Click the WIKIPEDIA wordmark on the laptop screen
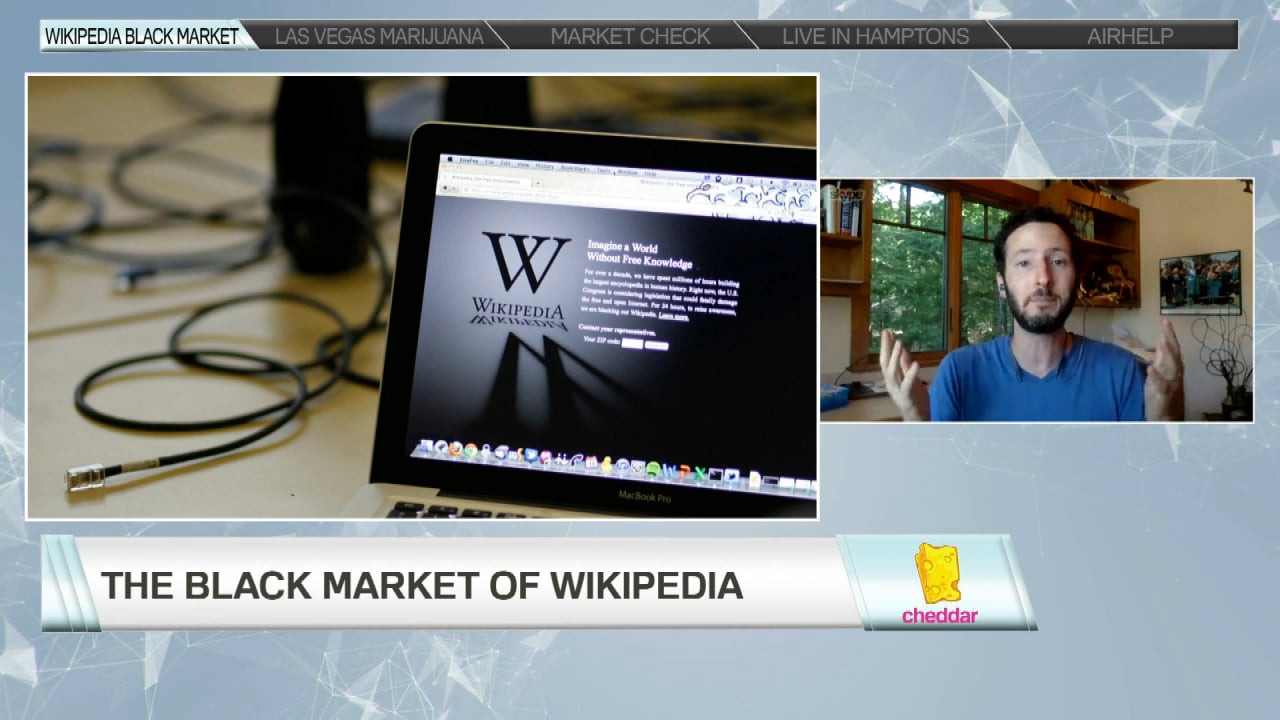The height and width of the screenshot is (720, 1280). pos(519,310)
